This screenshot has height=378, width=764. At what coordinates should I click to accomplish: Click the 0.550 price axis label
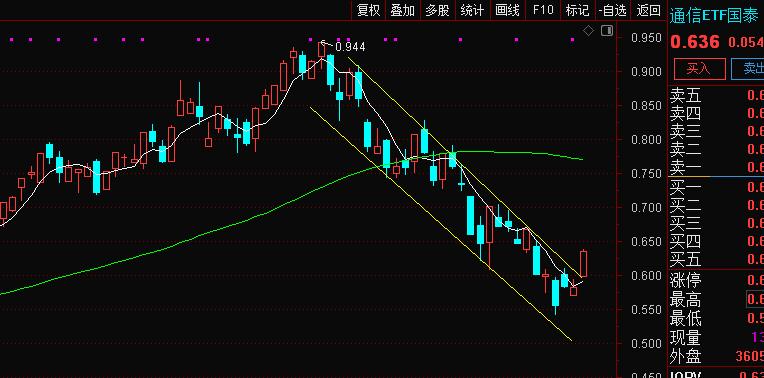coord(646,310)
